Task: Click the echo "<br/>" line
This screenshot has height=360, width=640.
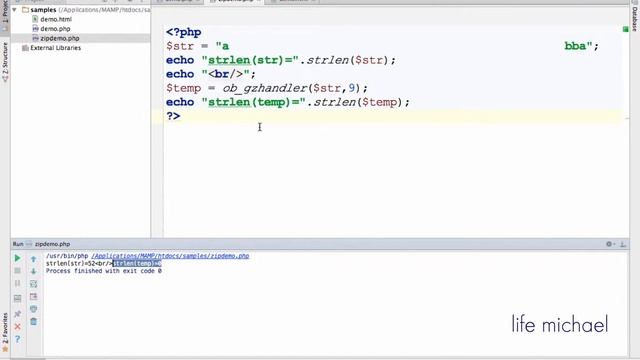Action: tap(211, 74)
